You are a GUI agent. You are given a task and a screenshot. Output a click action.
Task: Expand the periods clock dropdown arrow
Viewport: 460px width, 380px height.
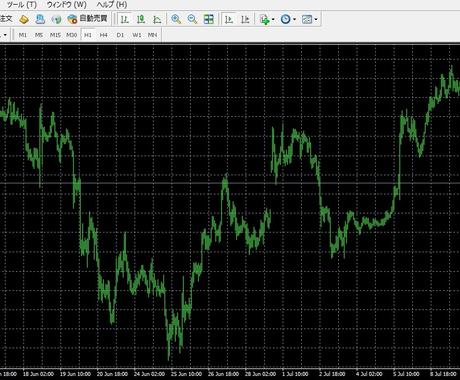[x=294, y=19]
